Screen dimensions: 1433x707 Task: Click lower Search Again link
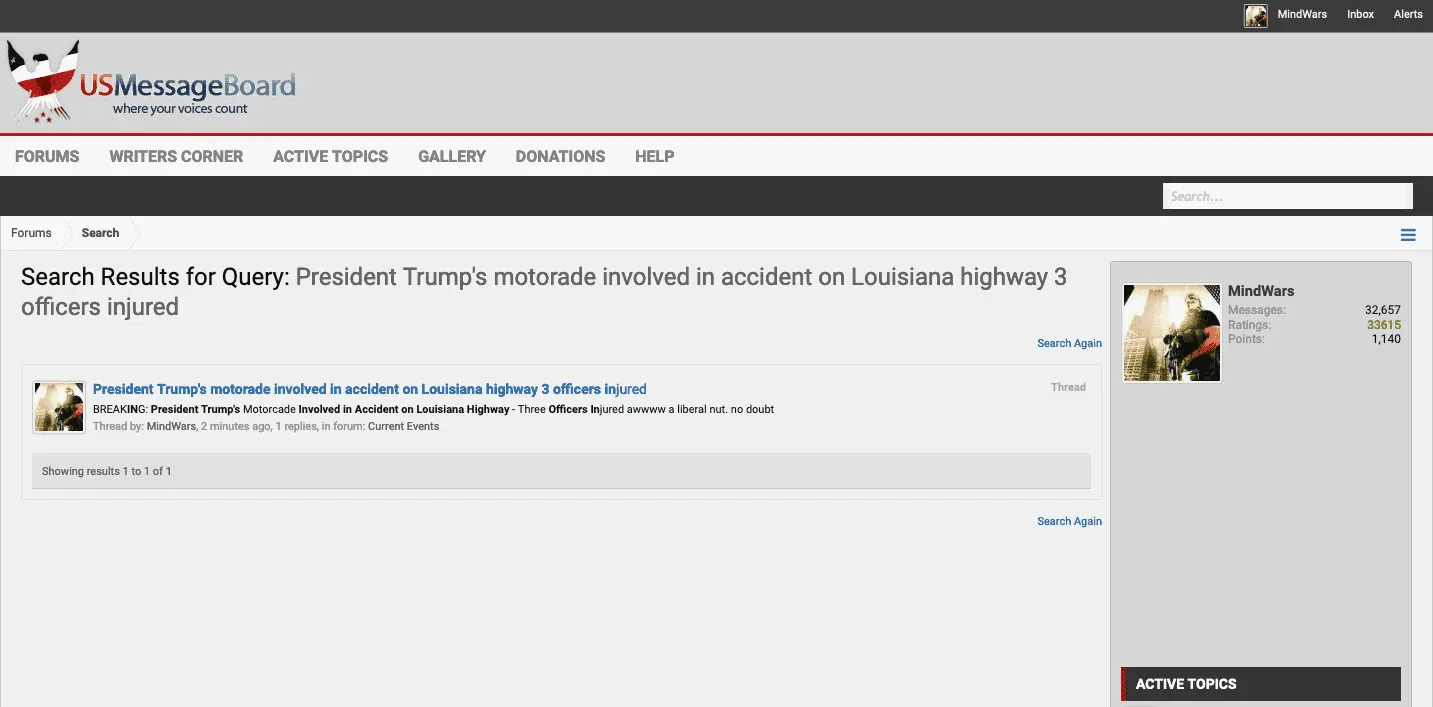click(1069, 521)
